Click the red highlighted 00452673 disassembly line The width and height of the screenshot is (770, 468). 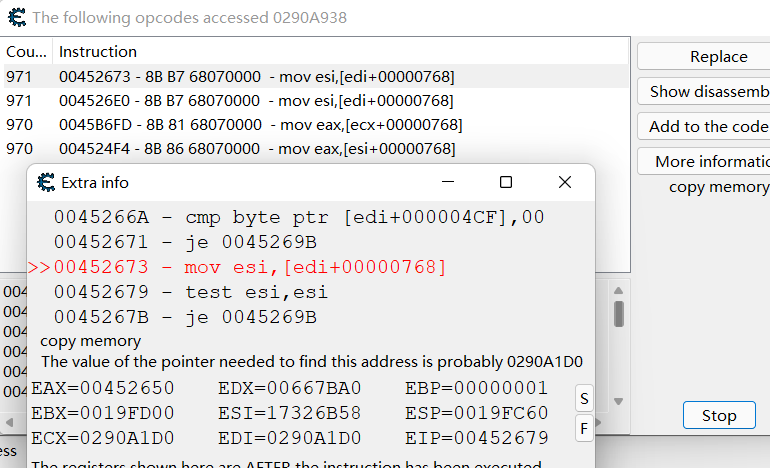click(250, 267)
